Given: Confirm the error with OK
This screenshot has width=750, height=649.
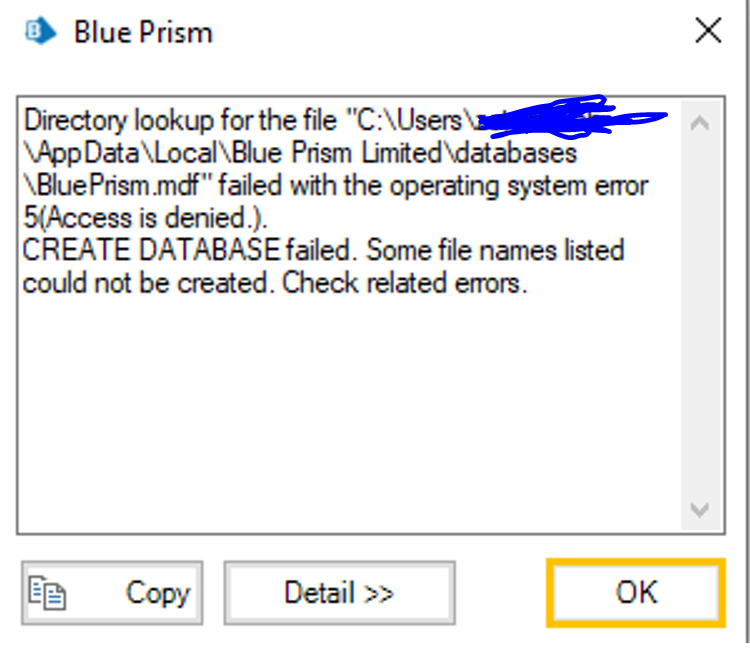Looking at the screenshot, I should tap(635, 593).
